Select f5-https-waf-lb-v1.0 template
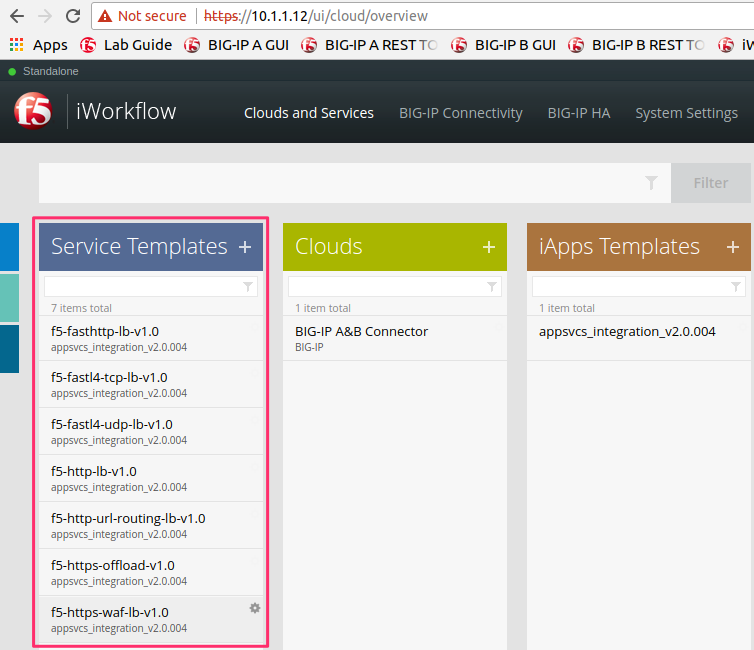The image size is (754, 650). coord(151,620)
